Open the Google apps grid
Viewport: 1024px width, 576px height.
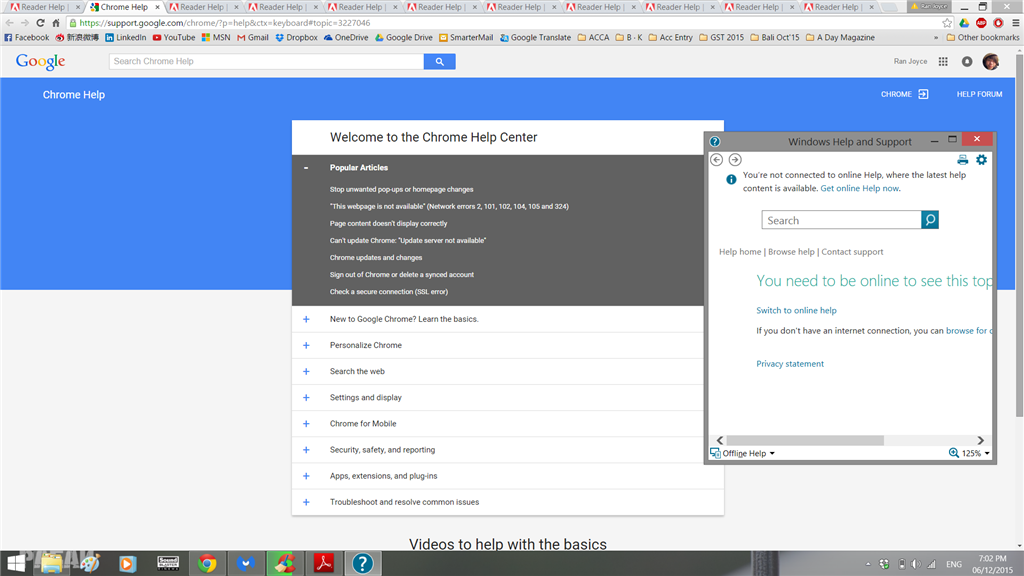point(943,61)
